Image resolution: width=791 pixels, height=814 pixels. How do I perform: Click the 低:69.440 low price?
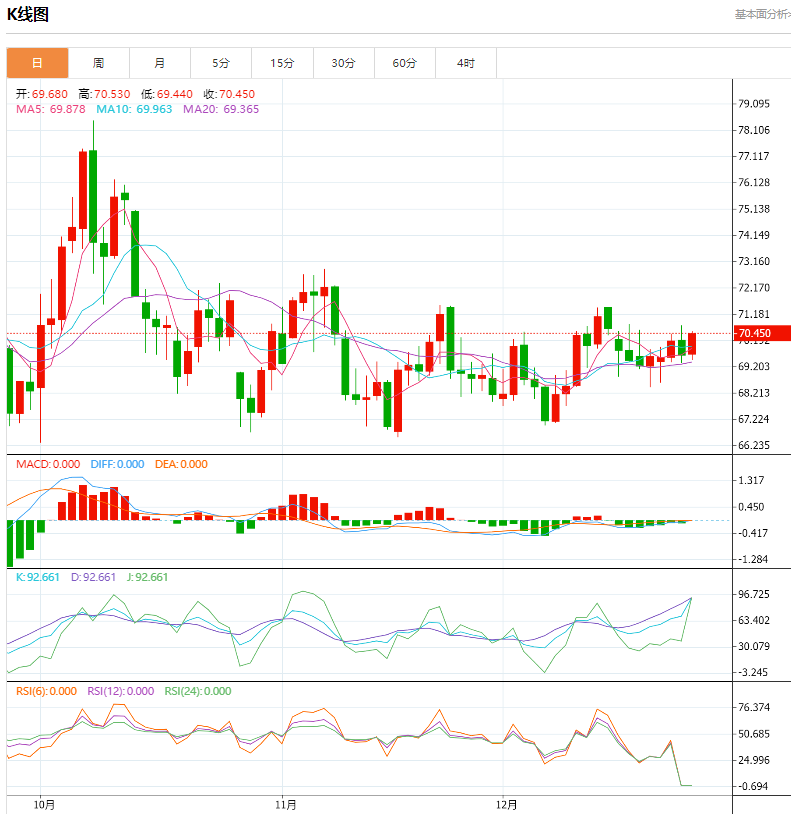coord(167,94)
